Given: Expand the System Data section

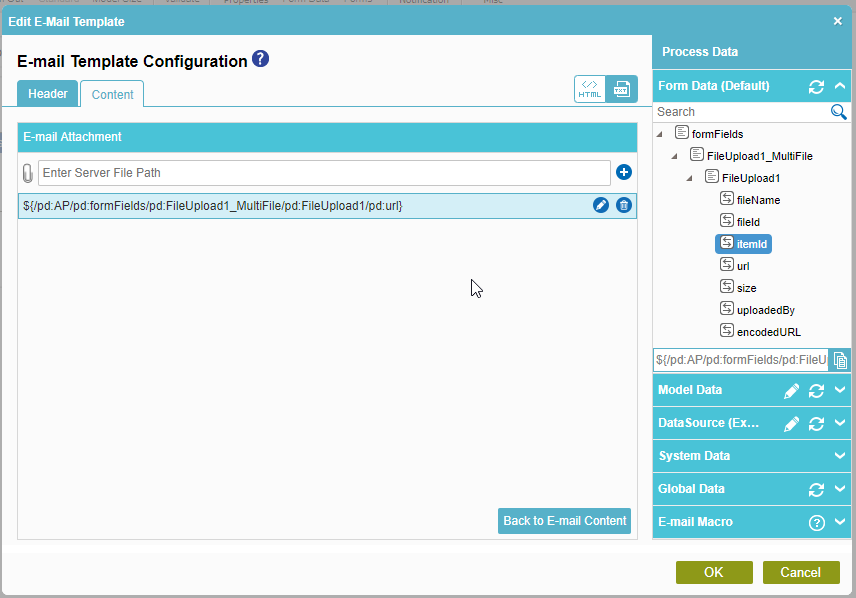Looking at the screenshot, I should pyautogui.click(x=840, y=456).
